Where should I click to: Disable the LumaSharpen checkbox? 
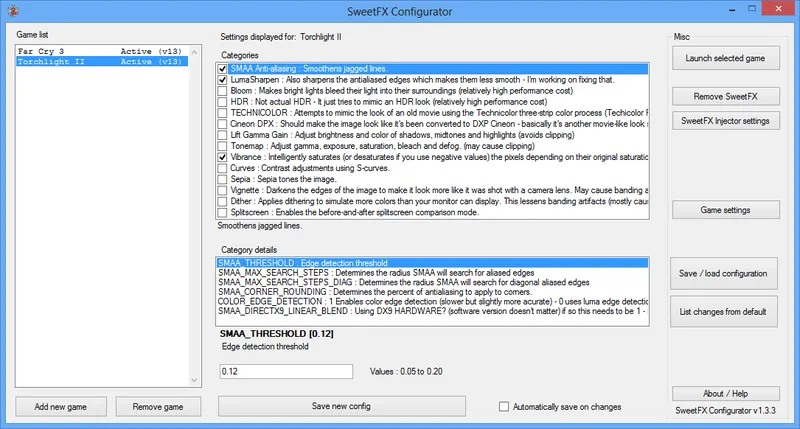click(222, 80)
